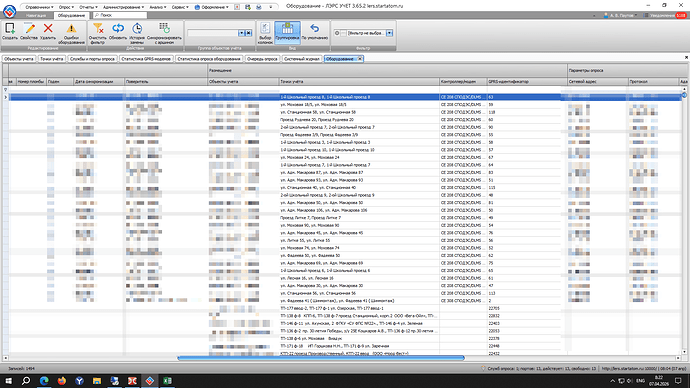Close the Оборудование document tab
This screenshot has width=690, height=388.
360,59
